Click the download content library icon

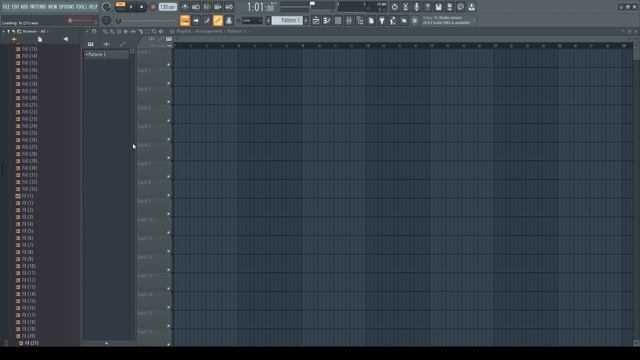[471, 7]
